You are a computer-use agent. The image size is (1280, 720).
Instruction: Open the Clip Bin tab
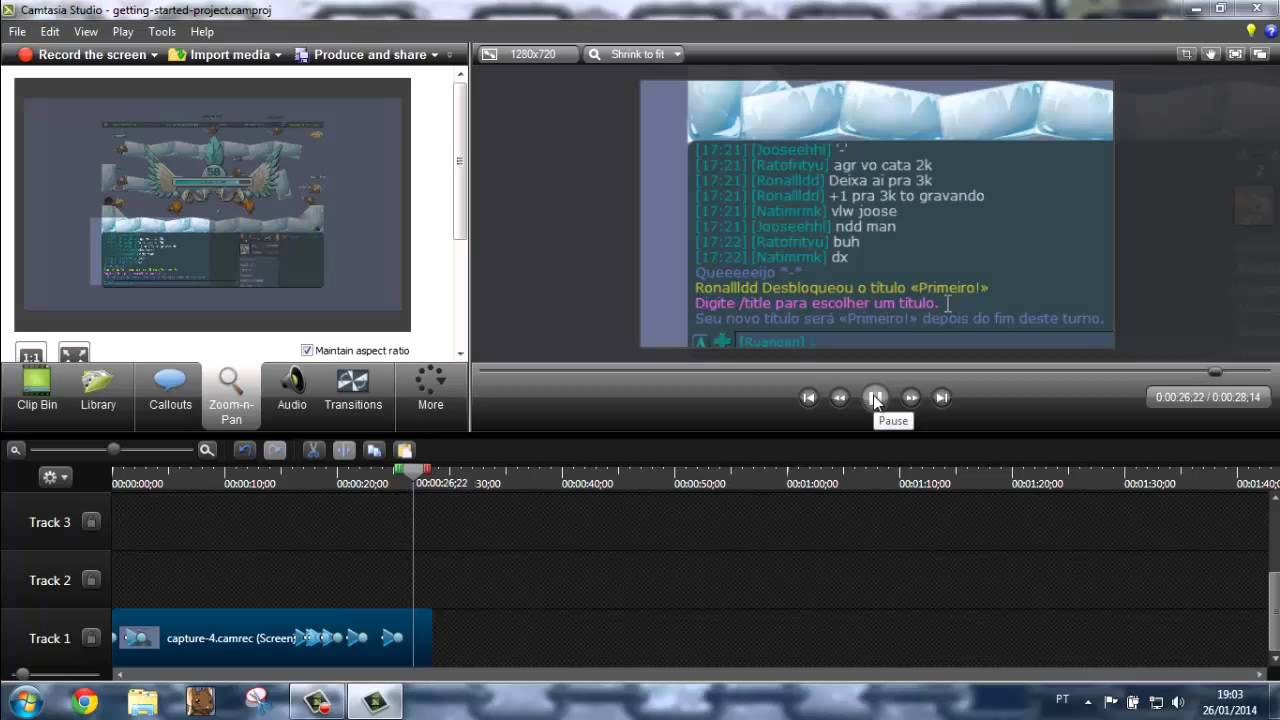[x=37, y=390]
